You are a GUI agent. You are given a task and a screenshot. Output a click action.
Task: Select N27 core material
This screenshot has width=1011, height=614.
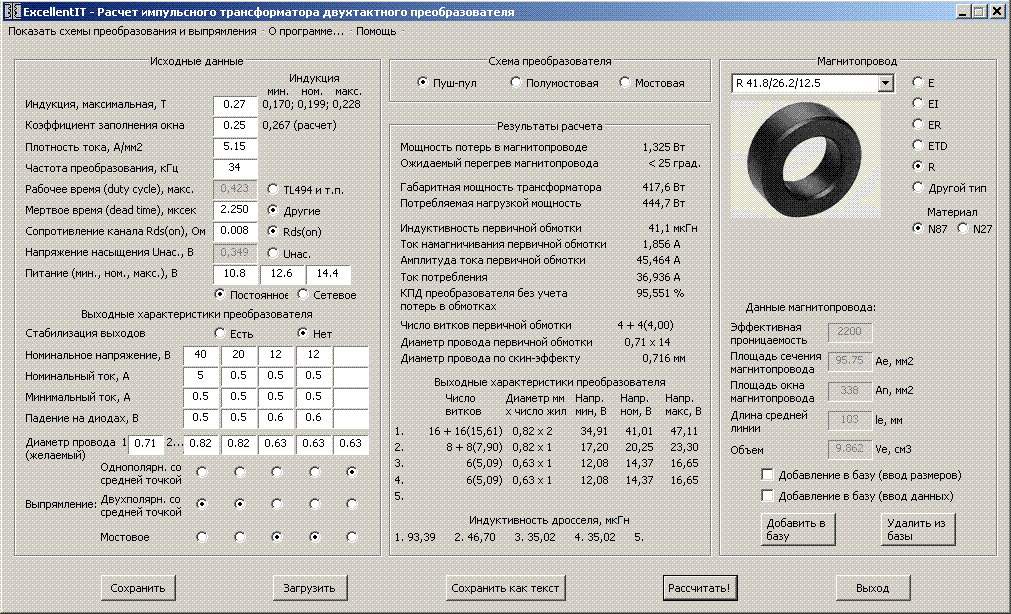click(964, 229)
